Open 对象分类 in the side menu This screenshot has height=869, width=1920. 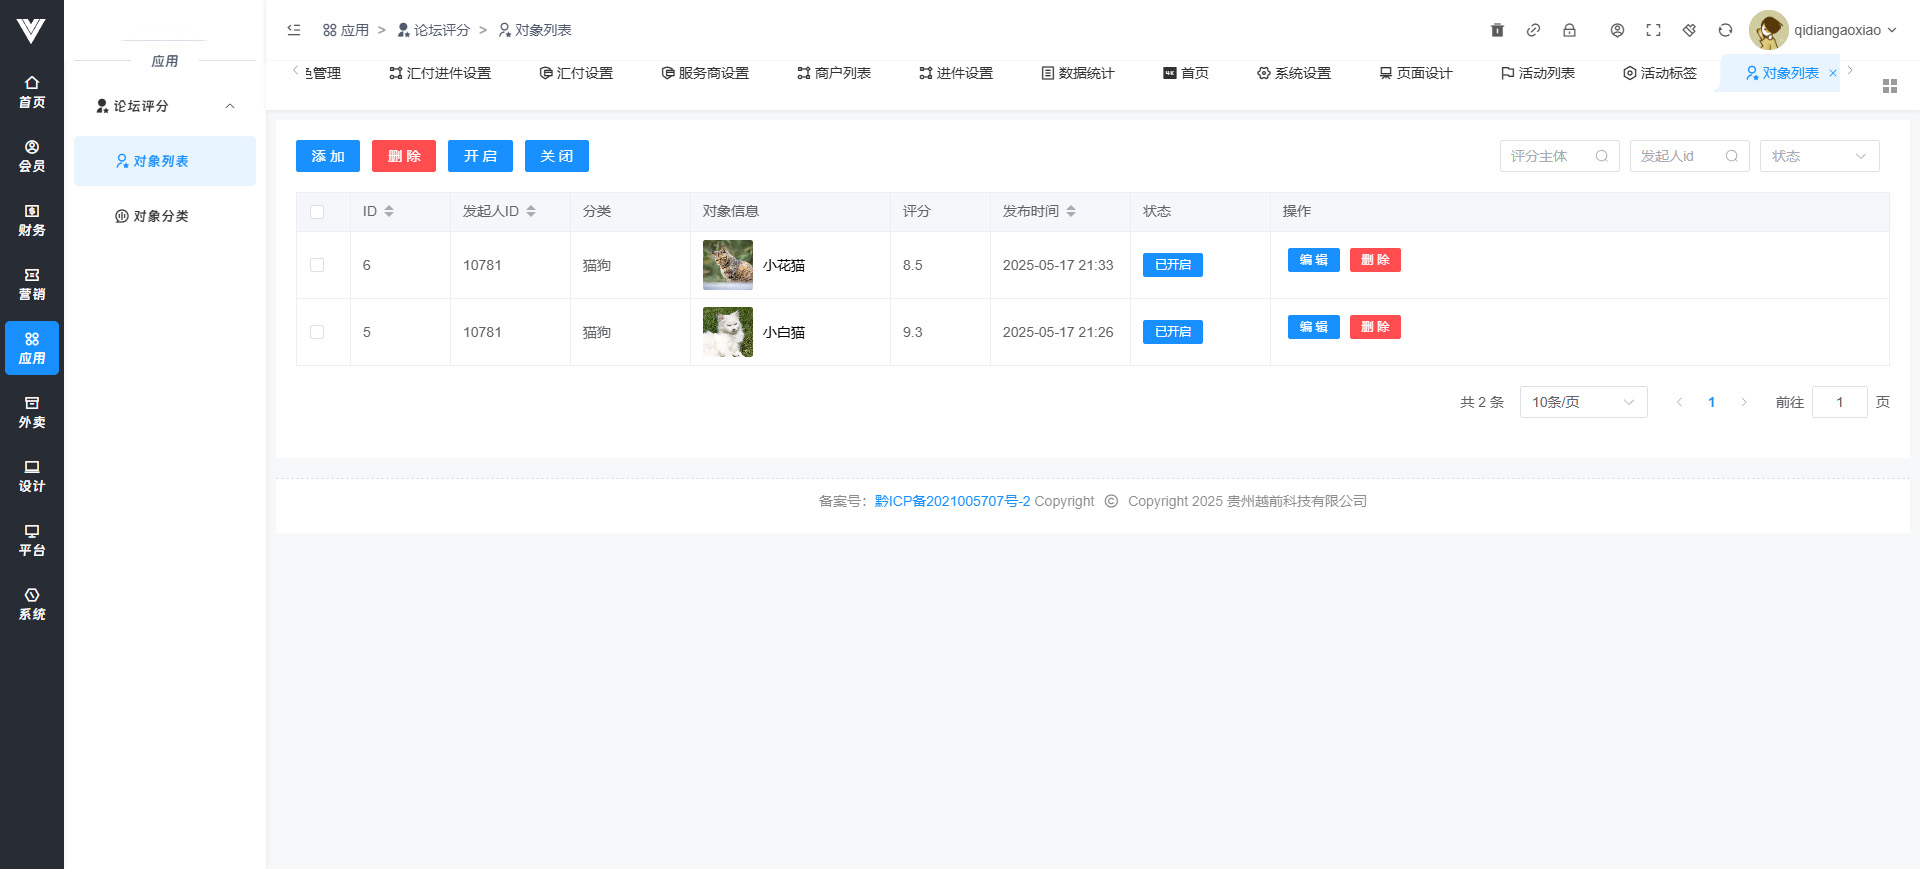(x=160, y=216)
